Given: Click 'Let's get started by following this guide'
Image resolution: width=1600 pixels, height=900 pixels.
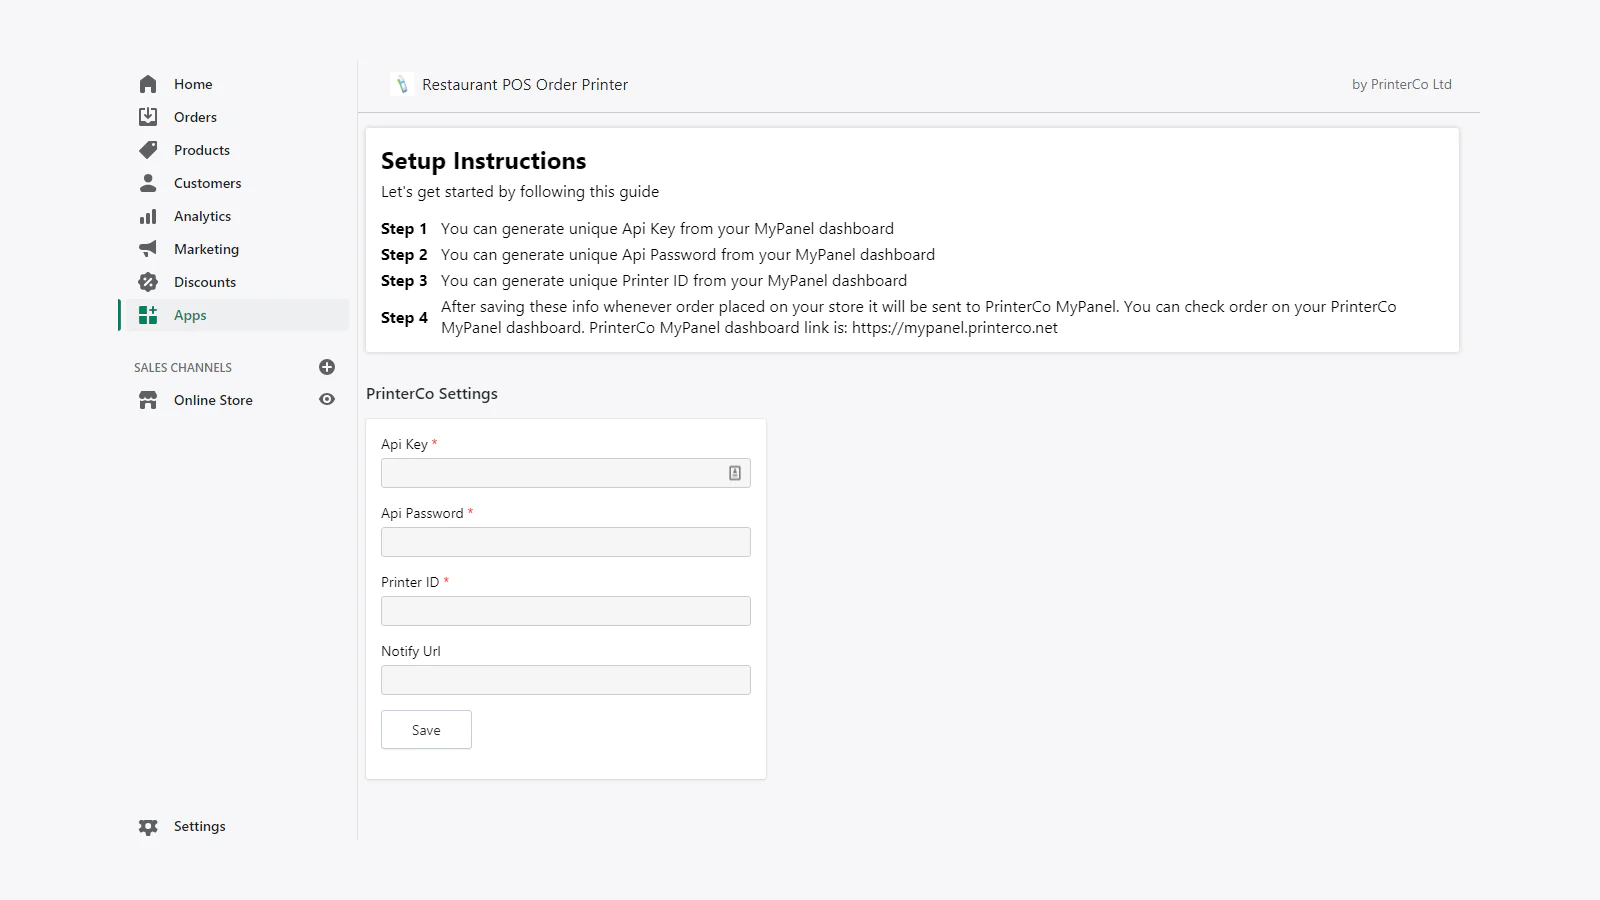Looking at the screenshot, I should [520, 192].
